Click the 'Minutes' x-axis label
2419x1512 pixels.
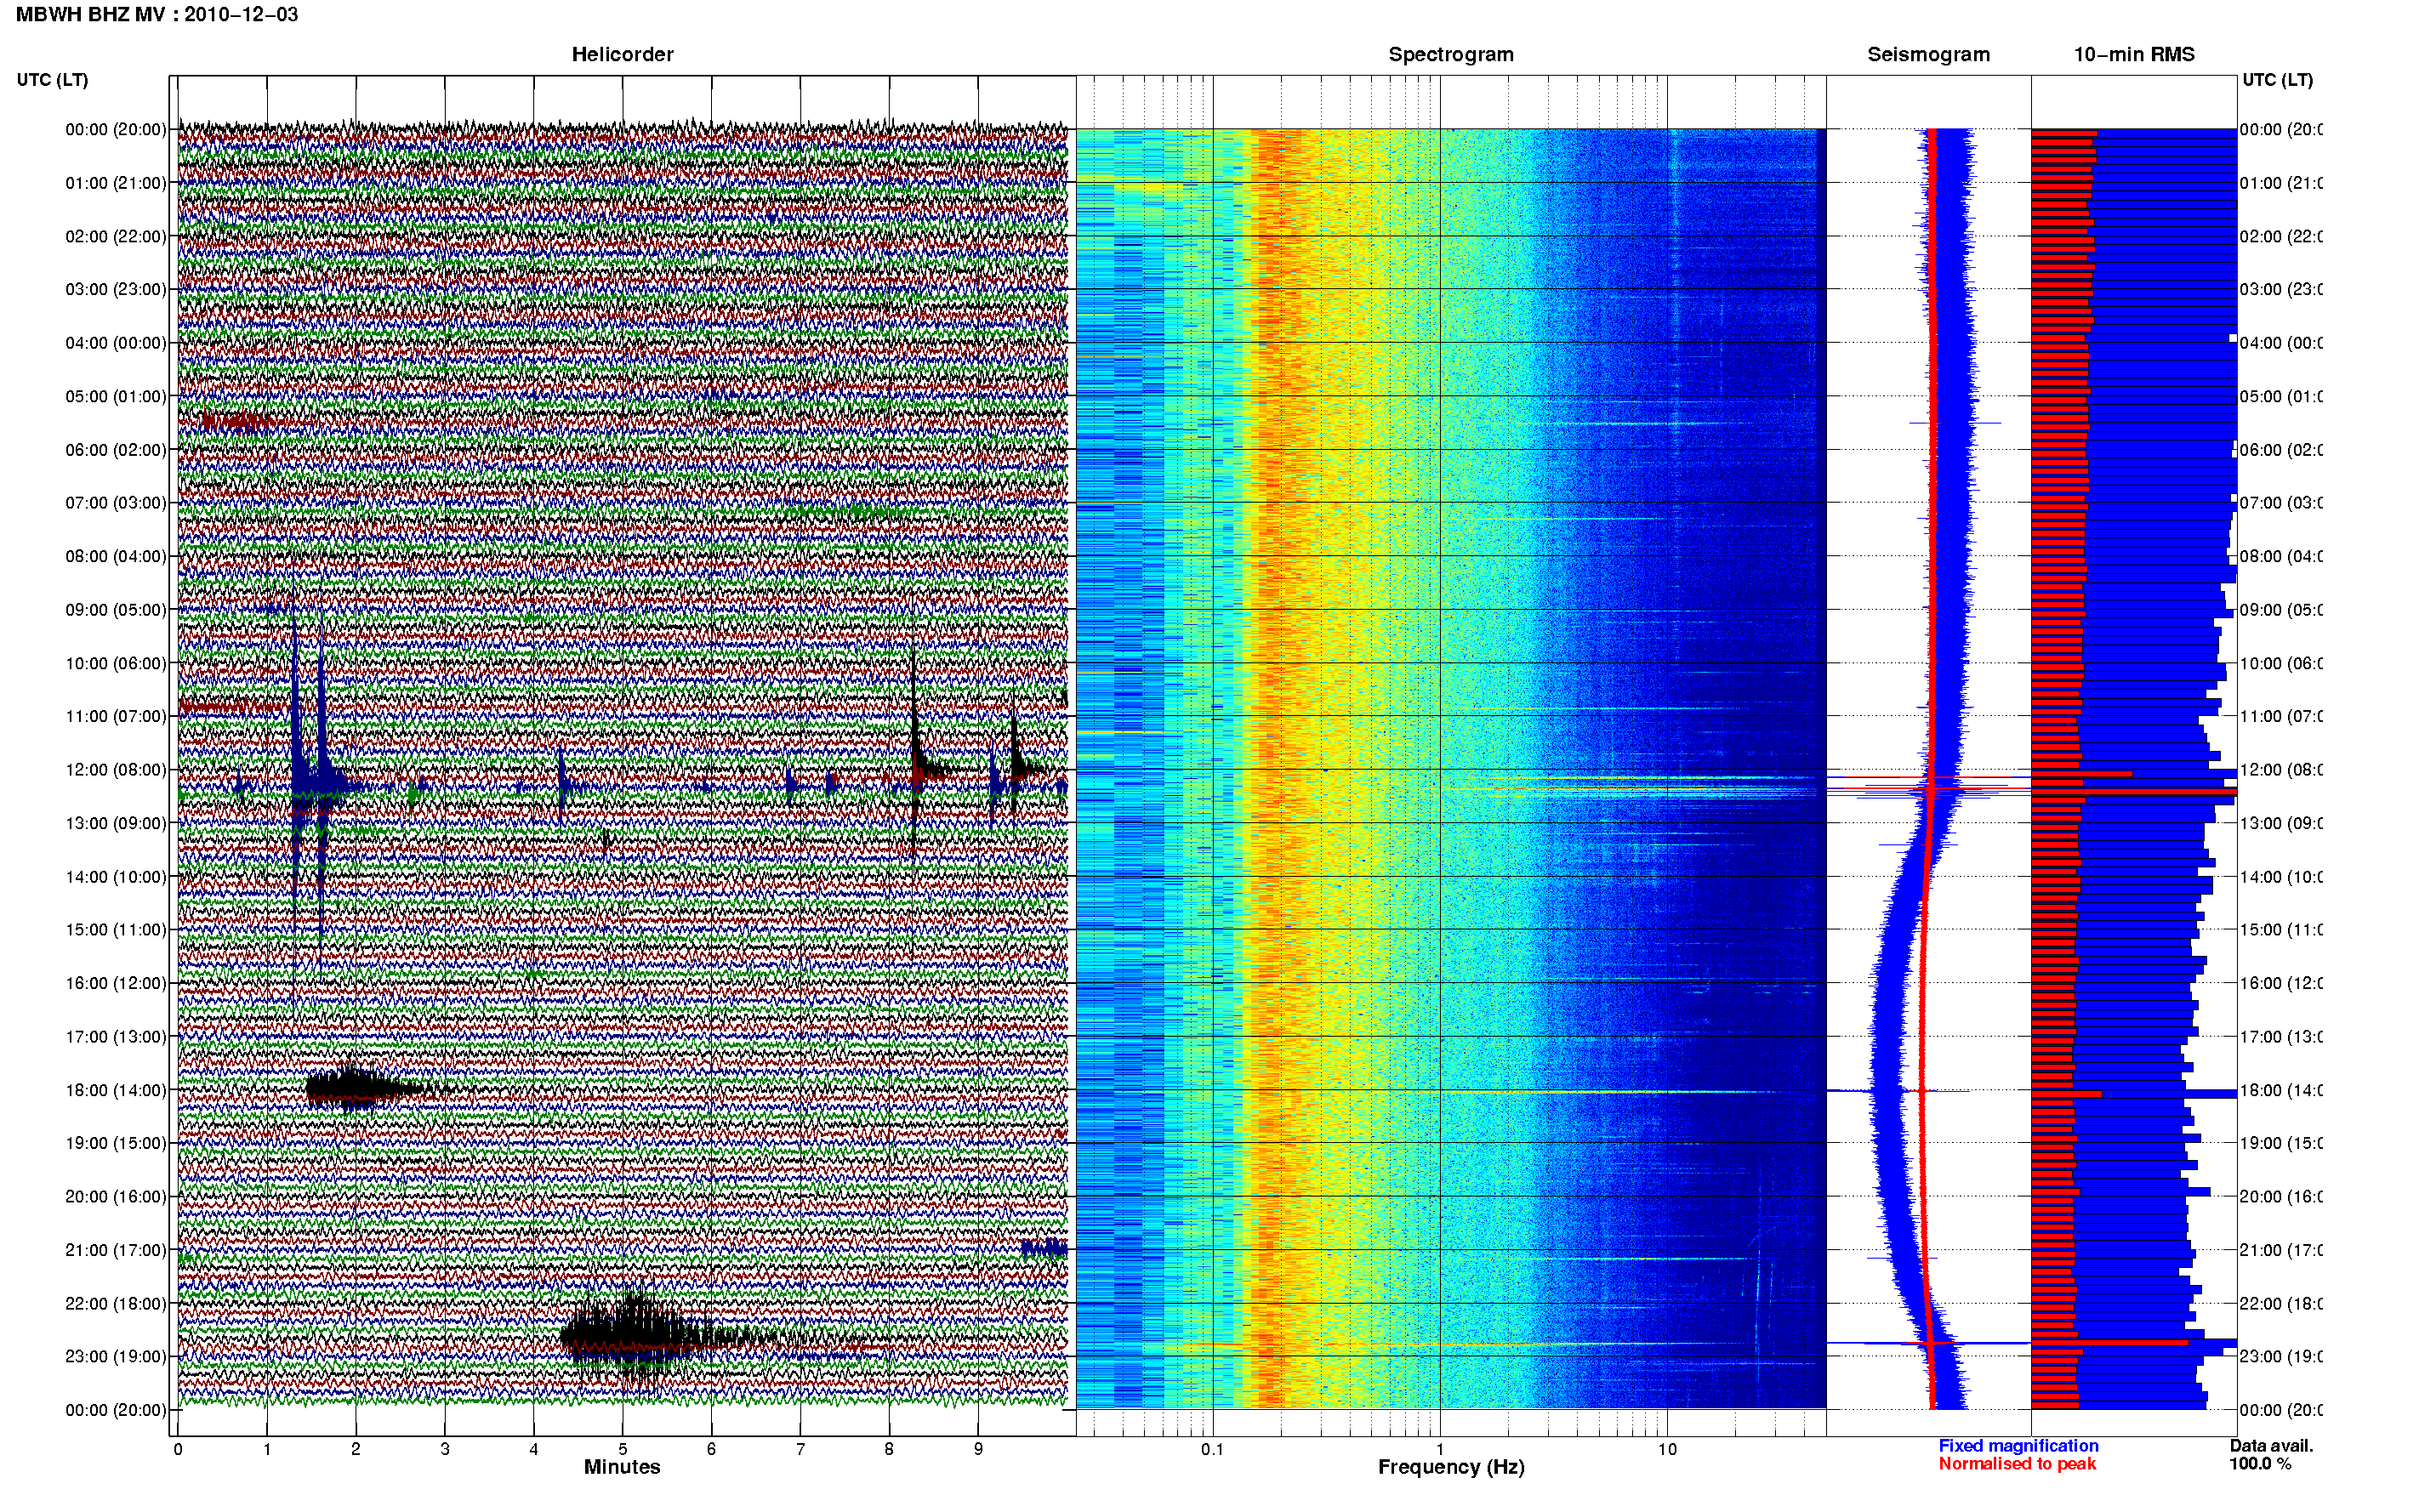622,1467
